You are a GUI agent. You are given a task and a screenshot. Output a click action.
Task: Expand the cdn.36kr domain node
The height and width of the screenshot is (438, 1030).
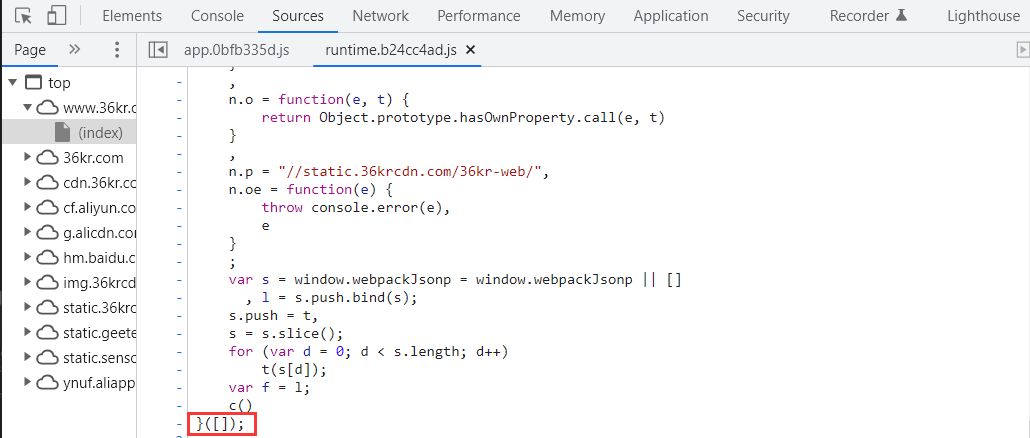pyautogui.click(x=29, y=183)
